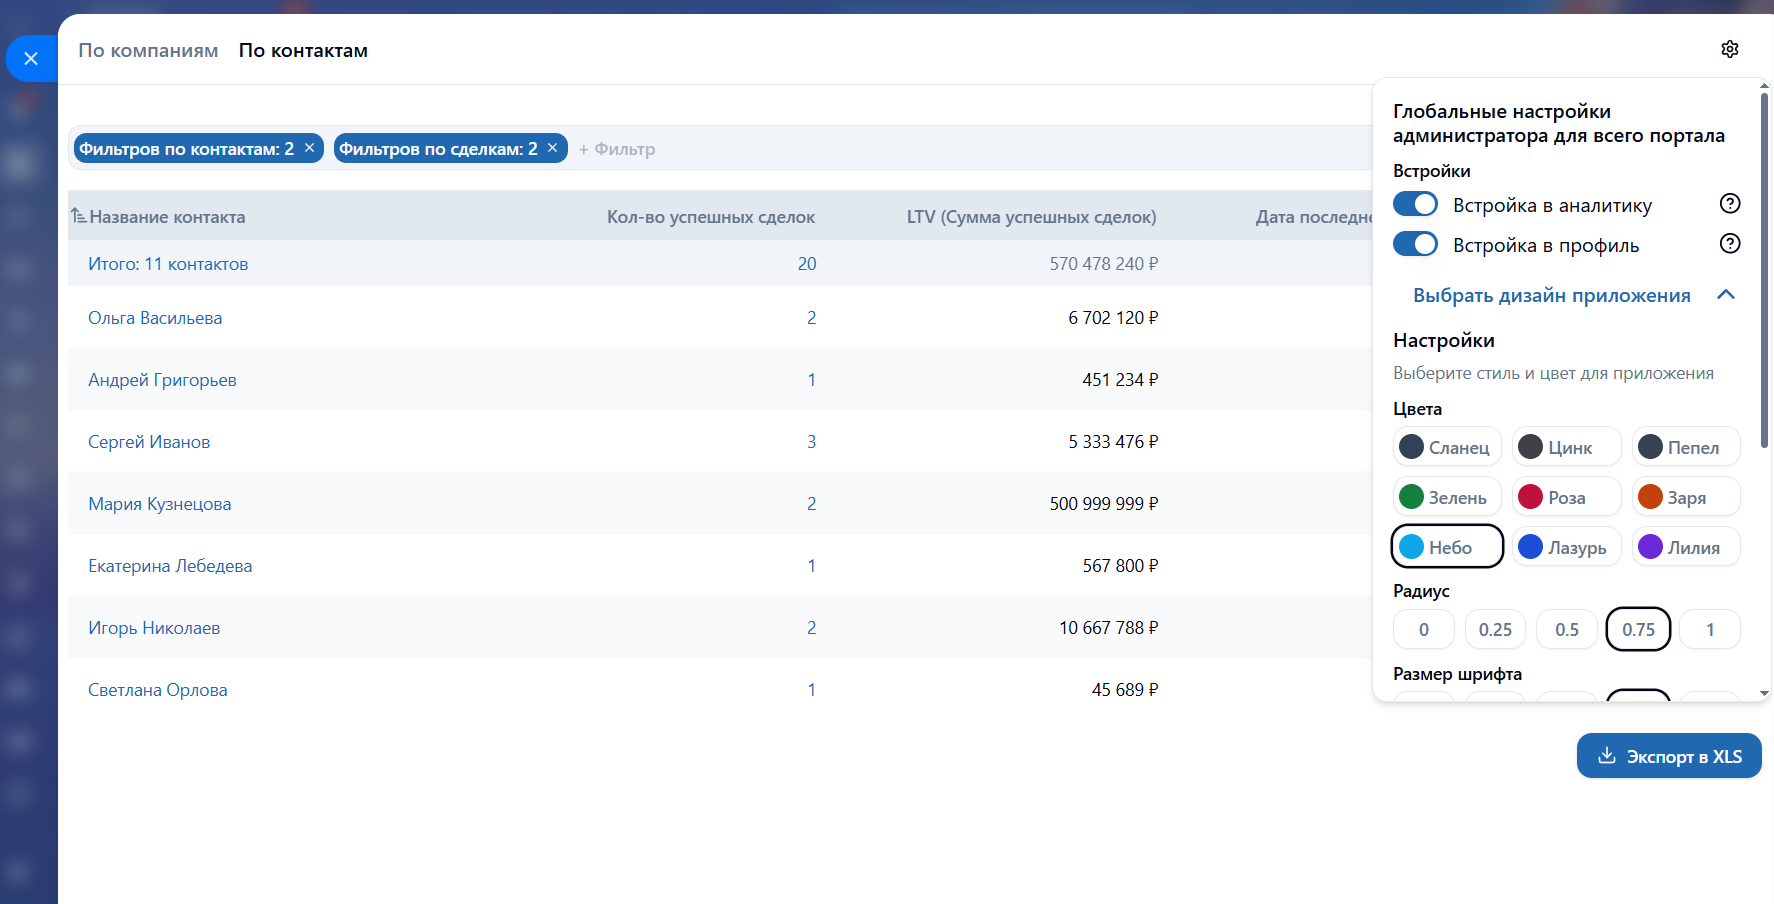Screen dimensions: 1774x904
Task: Pick the Роза color option
Action: tap(1565, 497)
